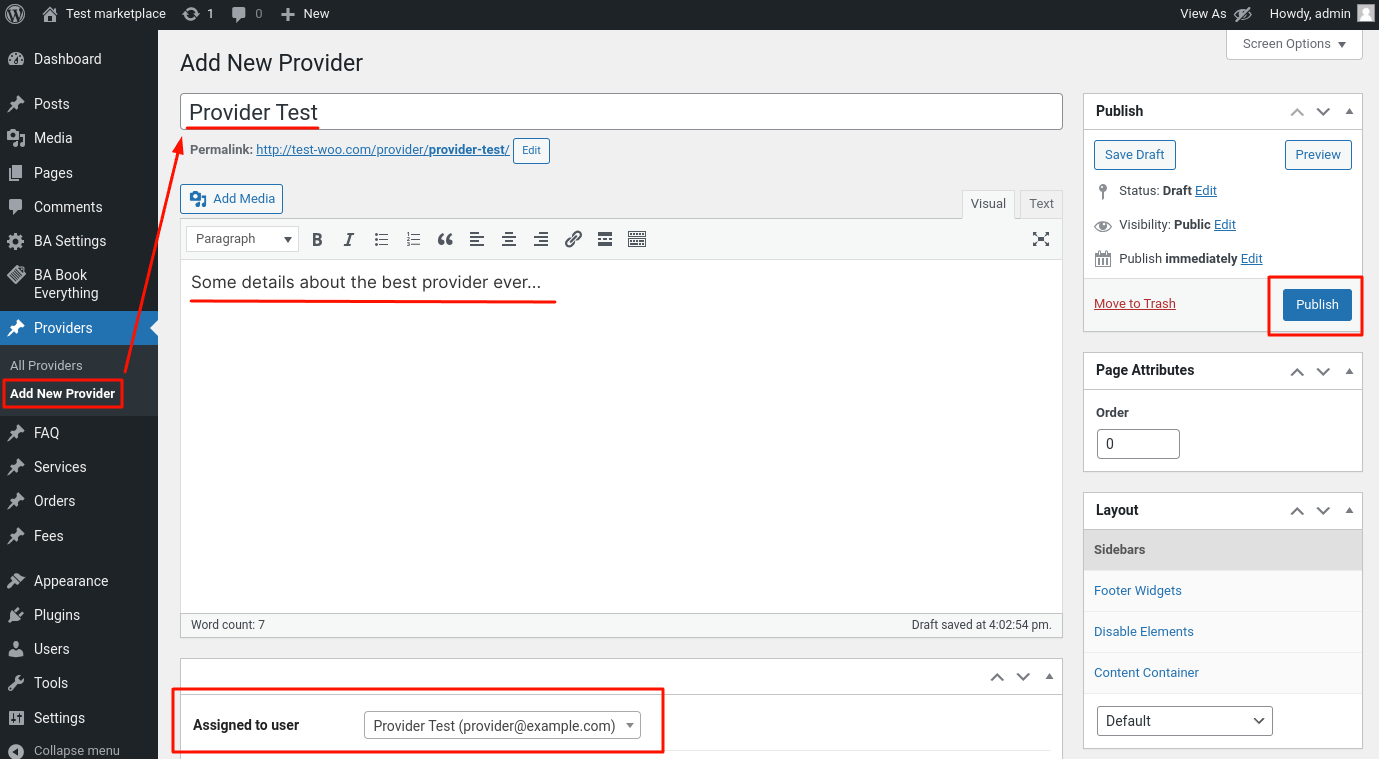This screenshot has width=1379, height=759.
Task: Switch to the Text editor tab
Action: point(1041,203)
